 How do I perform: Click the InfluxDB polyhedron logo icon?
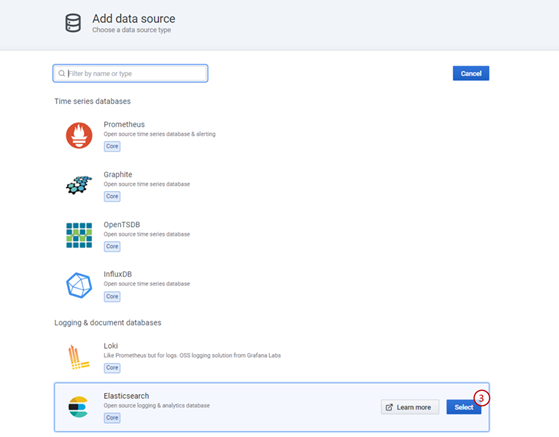tap(79, 285)
